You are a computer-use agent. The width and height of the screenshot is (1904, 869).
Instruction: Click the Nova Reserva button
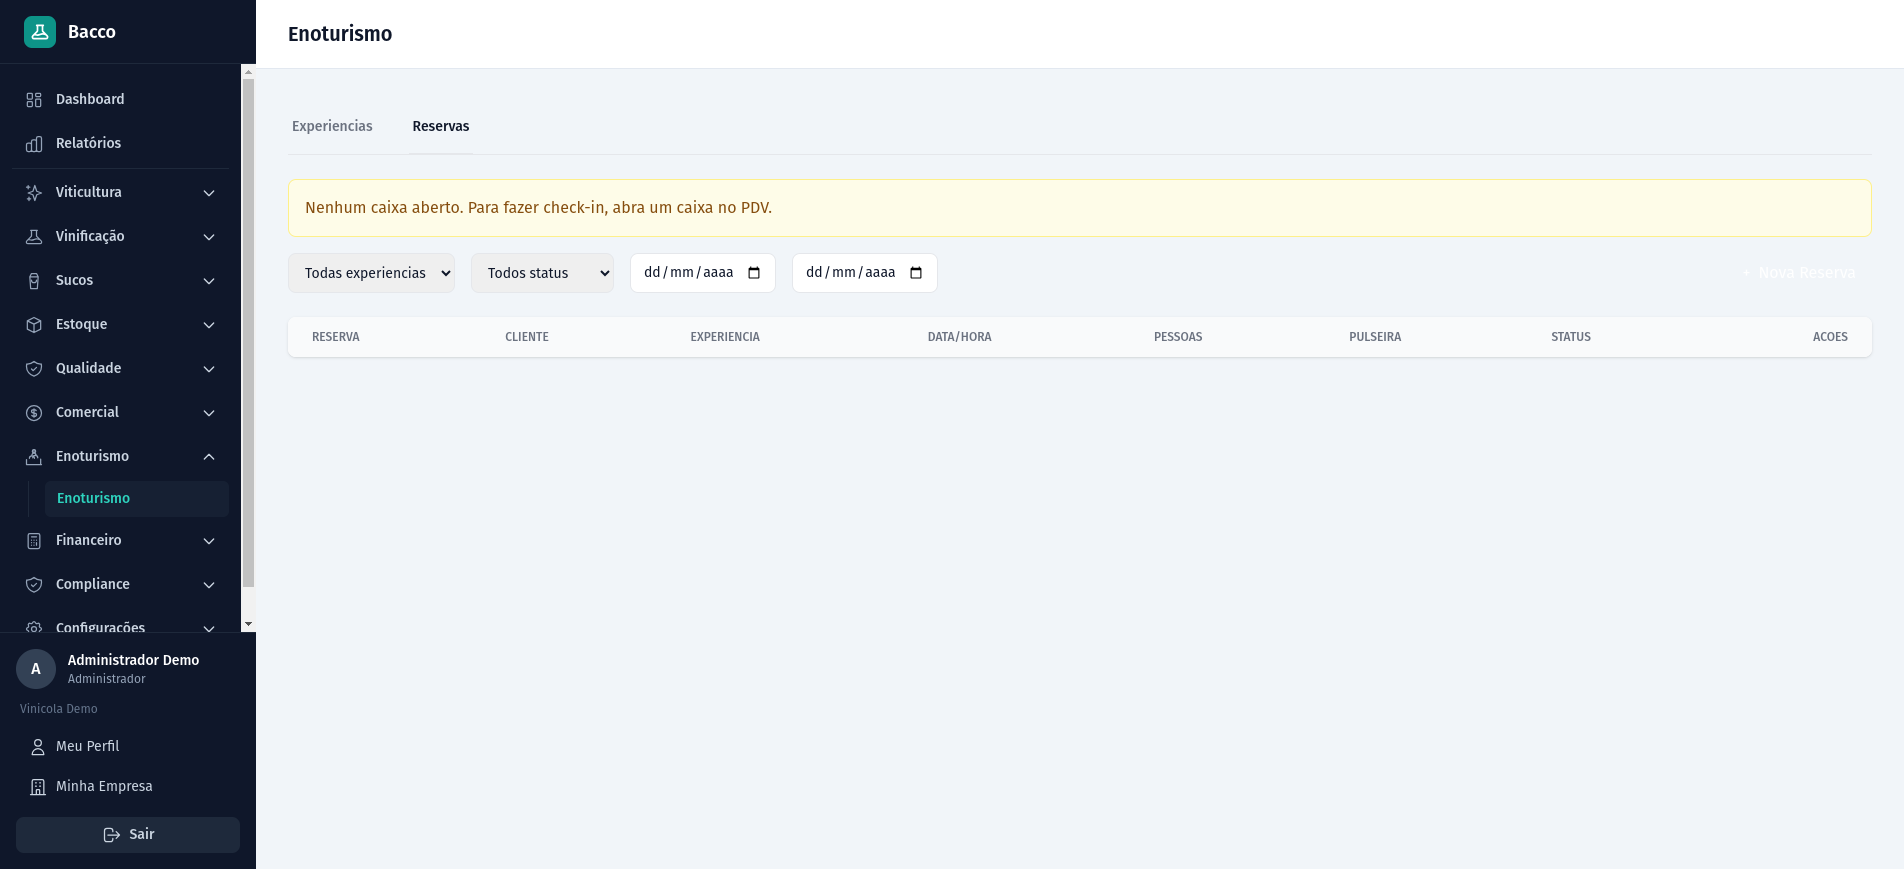click(x=1799, y=273)
